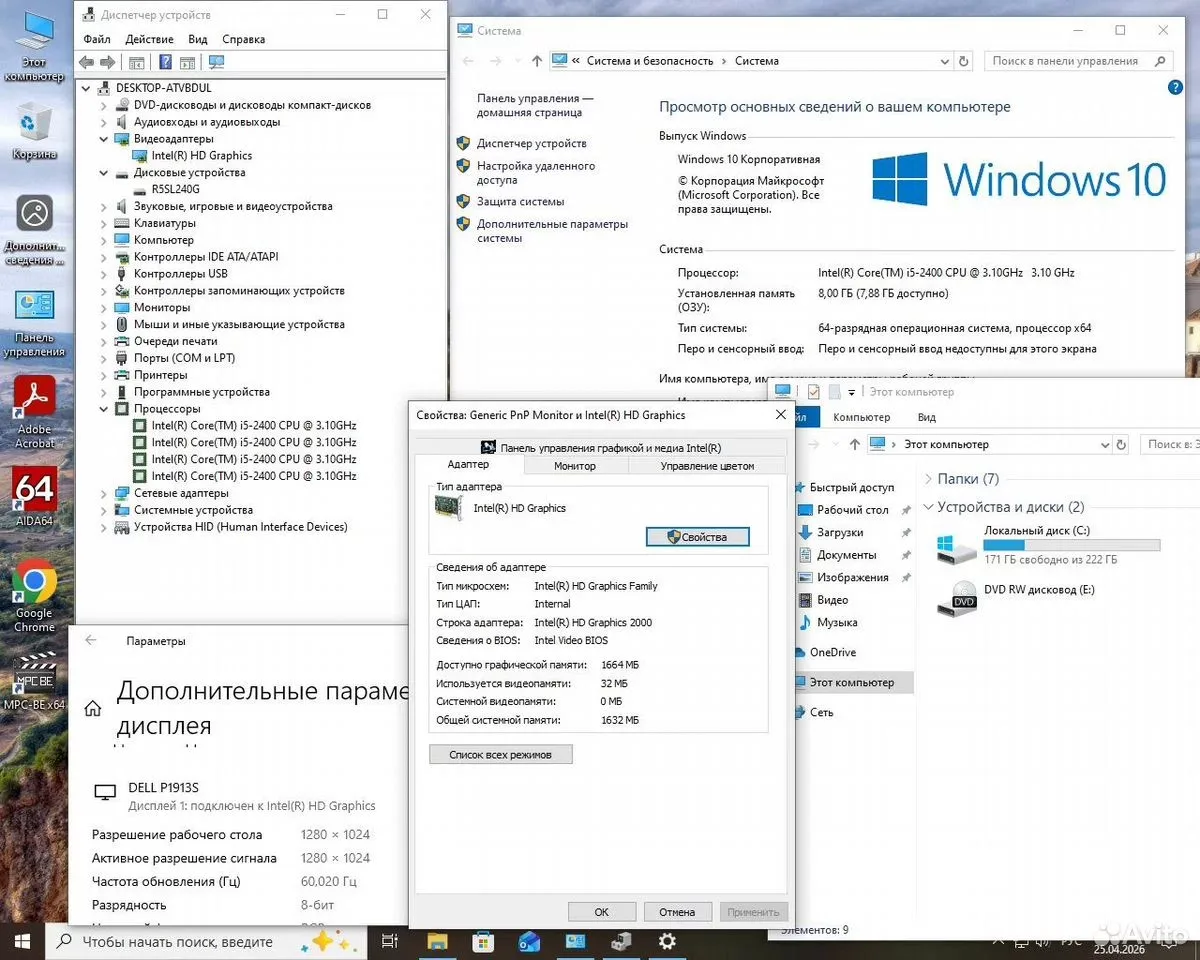Click the Свойства button in adapter dialog
Image resolution: width=1200 pixels, height=960 pixels.
point(698,537)
